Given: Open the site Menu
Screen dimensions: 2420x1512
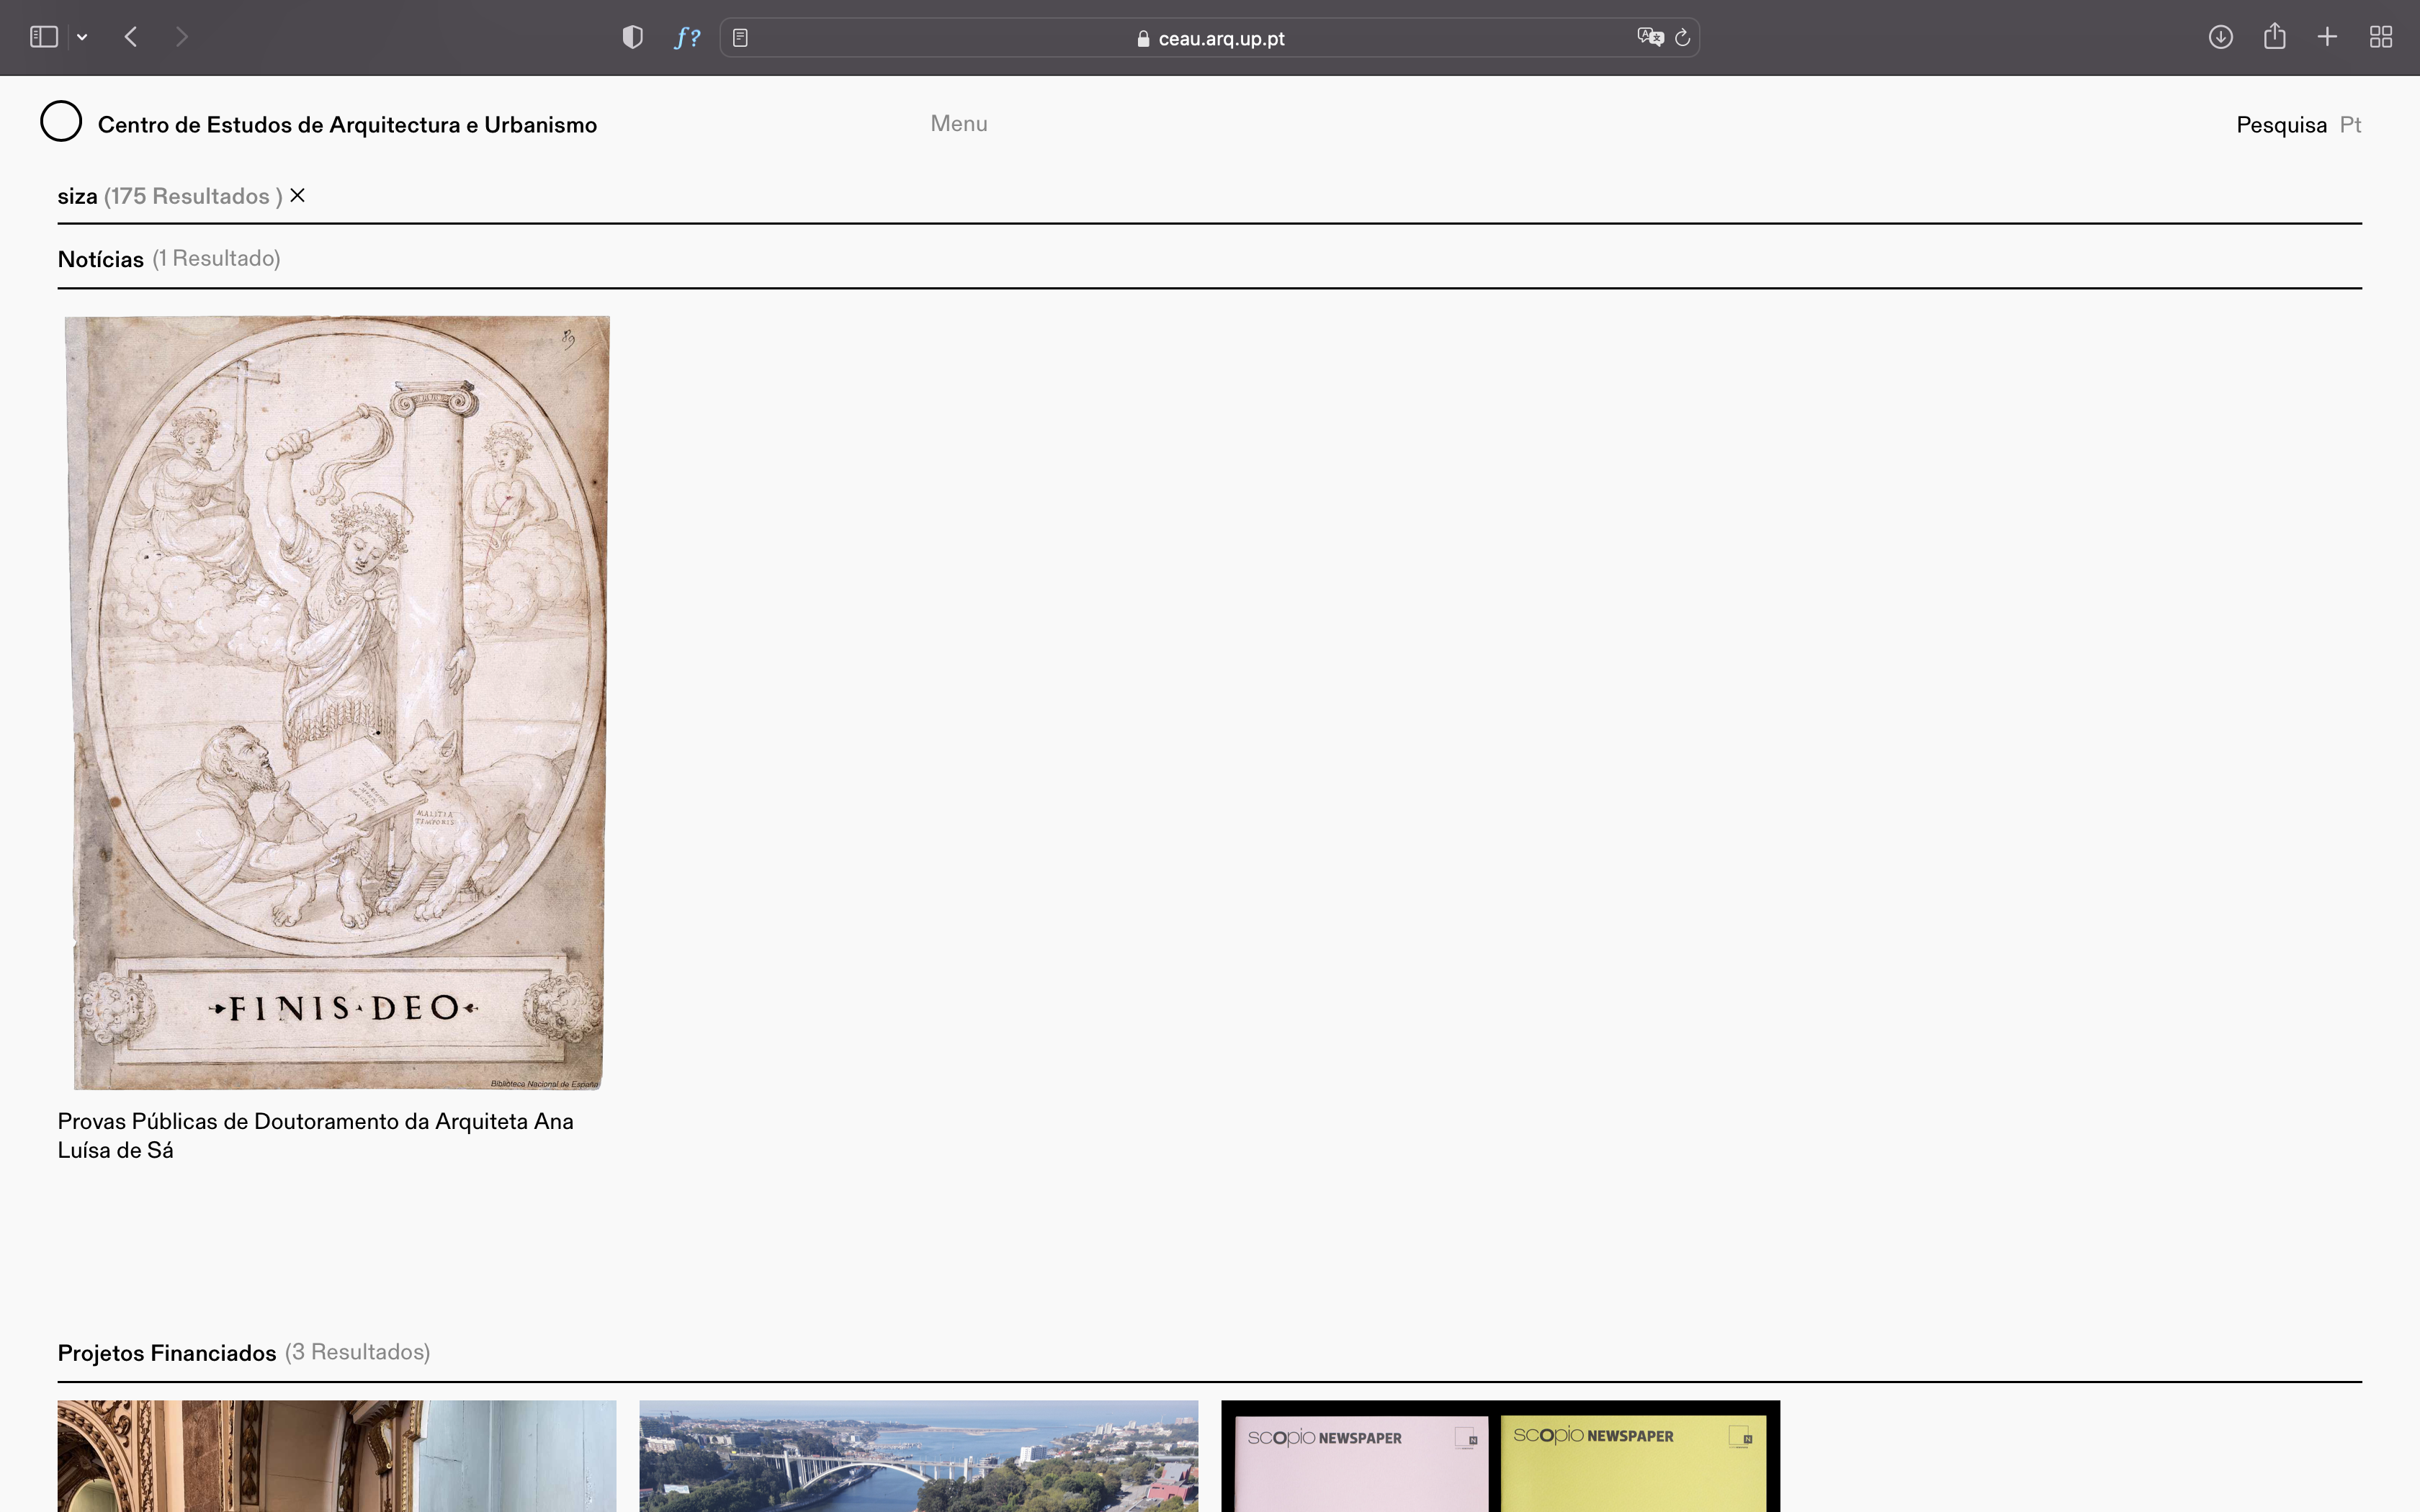Looking at the screenshot, I should (958, 124).
